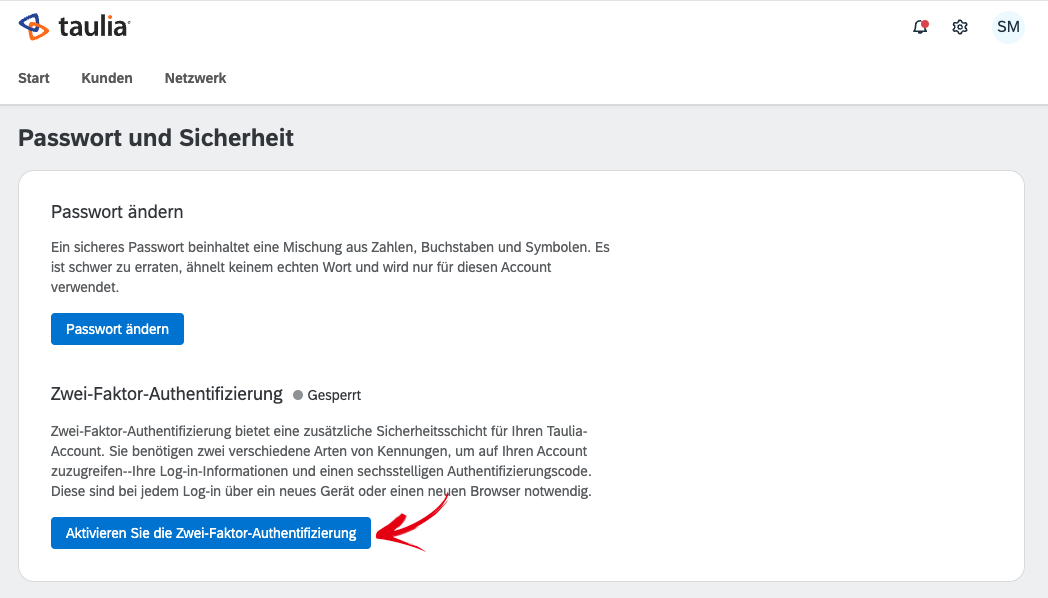Image resolution: width=1048 pixels, height=598 pixels.
Task: Click the Taulia knot logo icon
Action: click(34, 27)
